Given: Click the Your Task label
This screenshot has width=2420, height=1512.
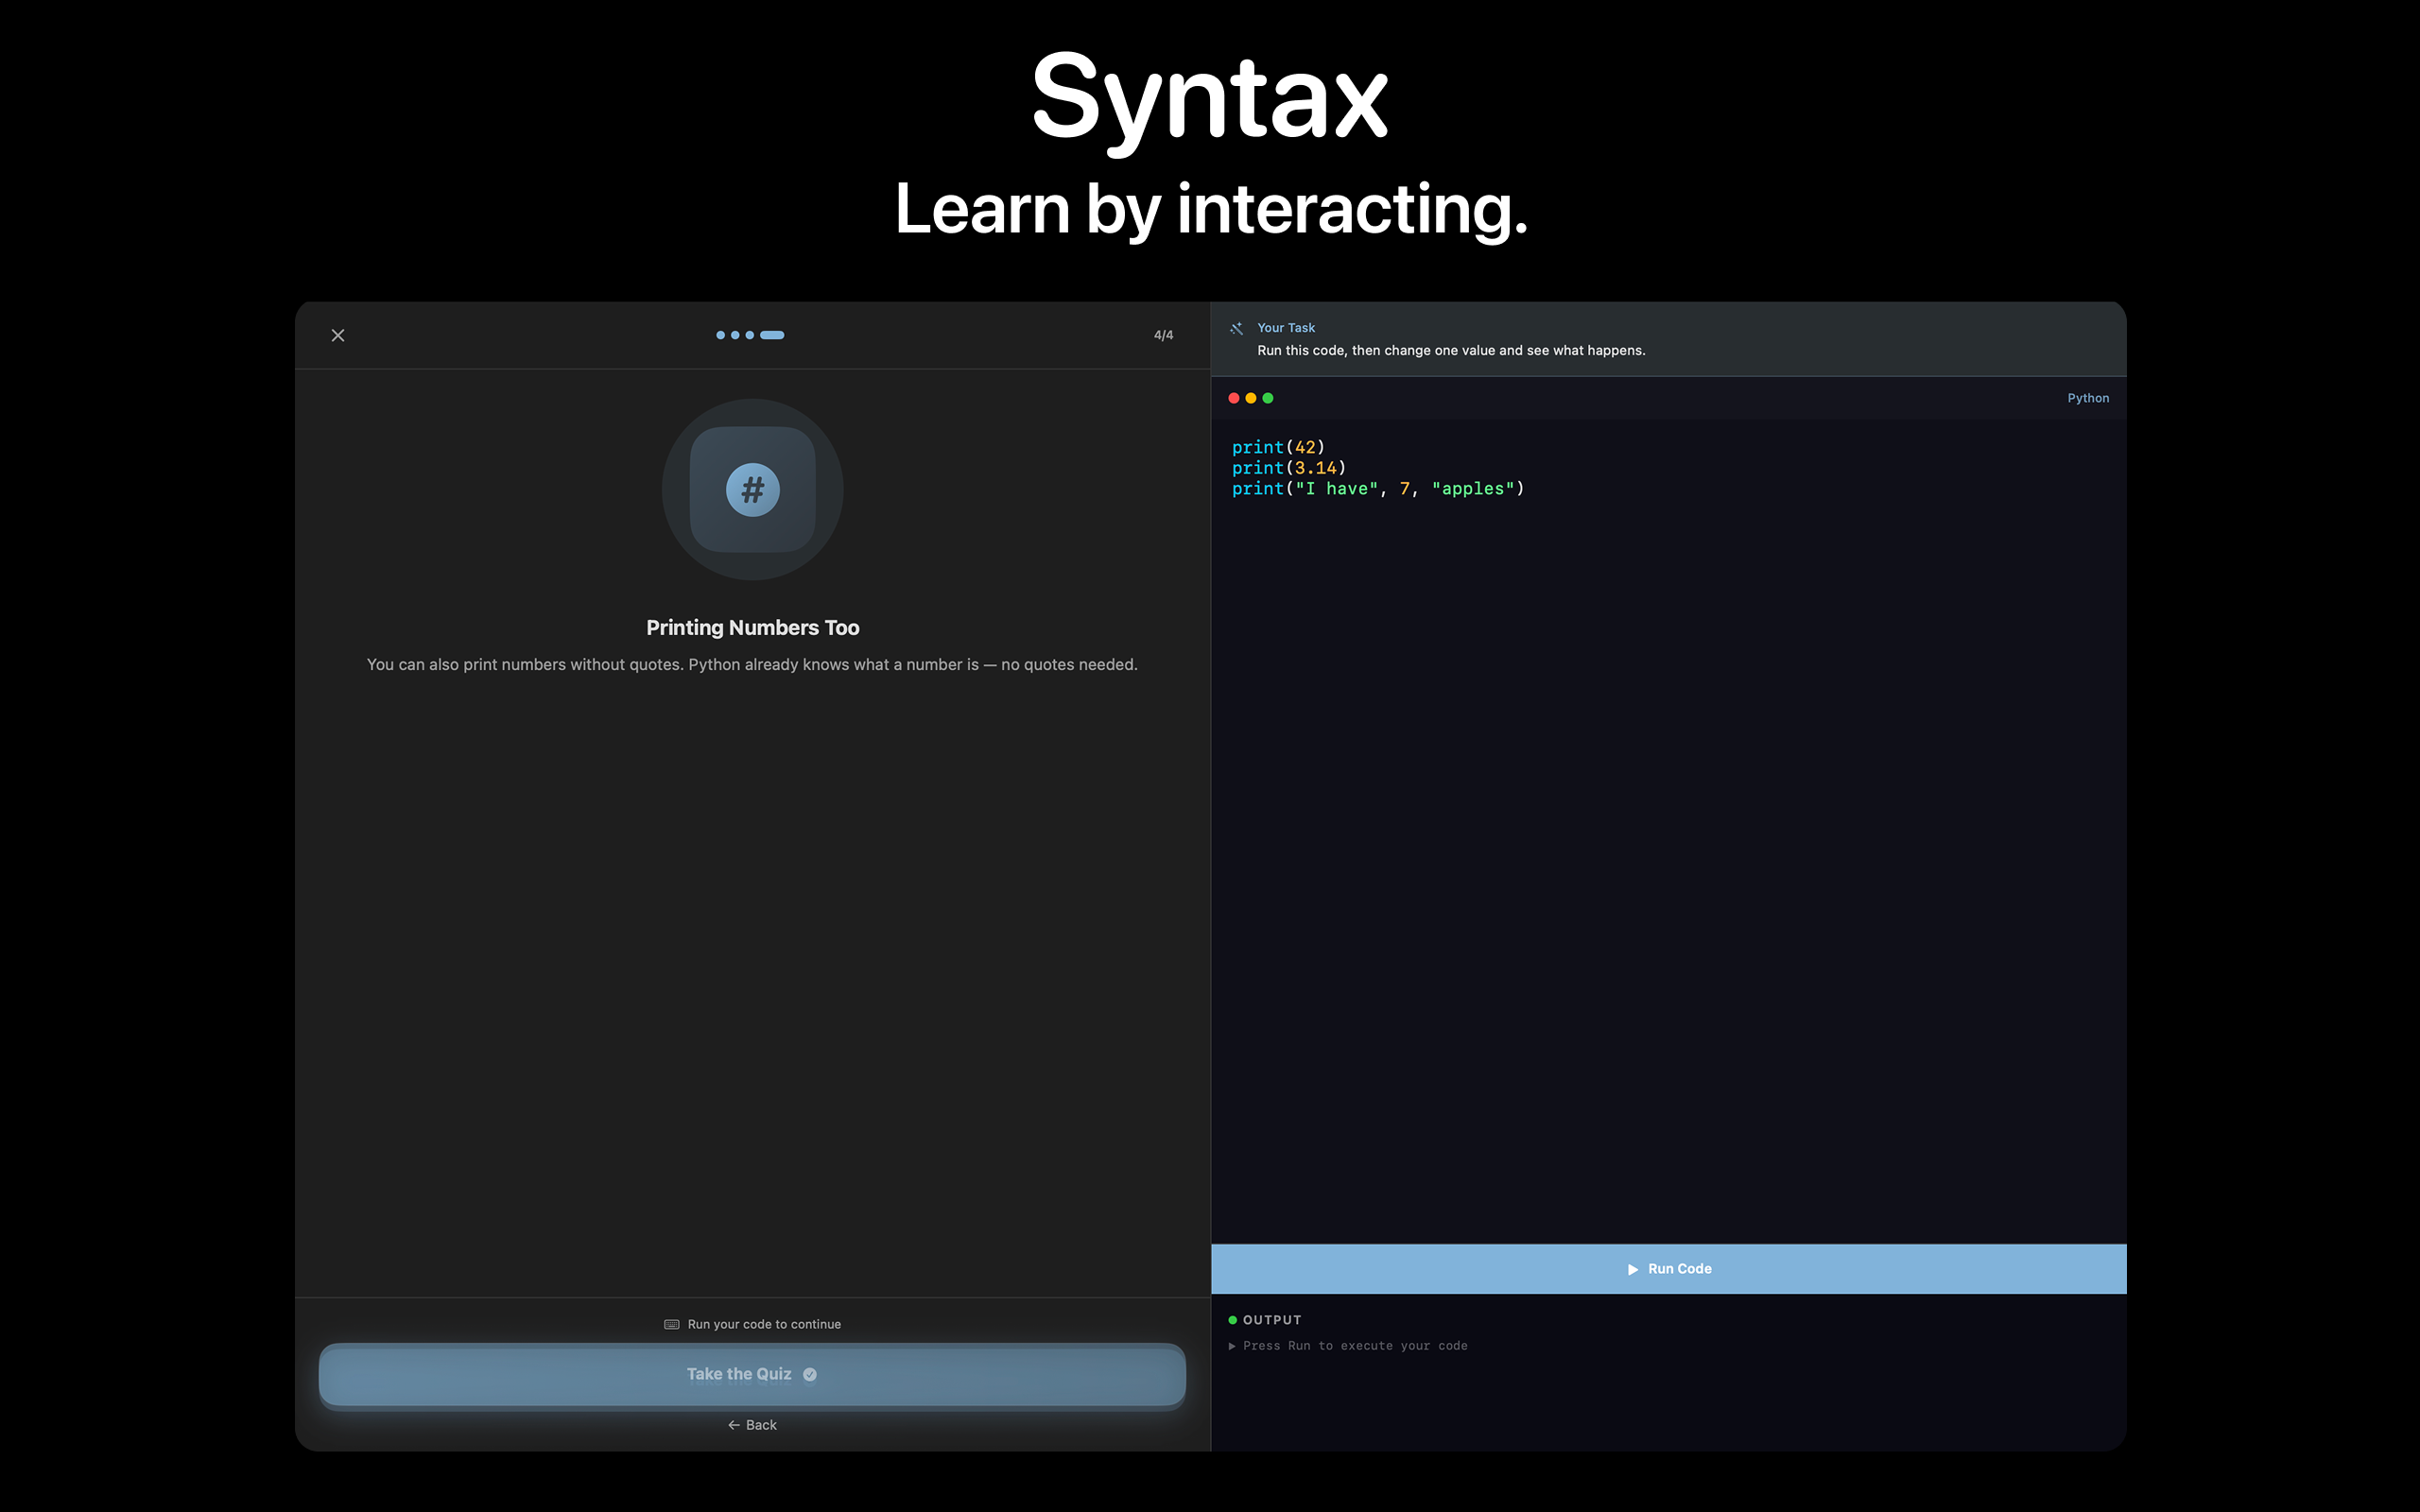Looking at the screenshot, I should tap(1286, 328).
